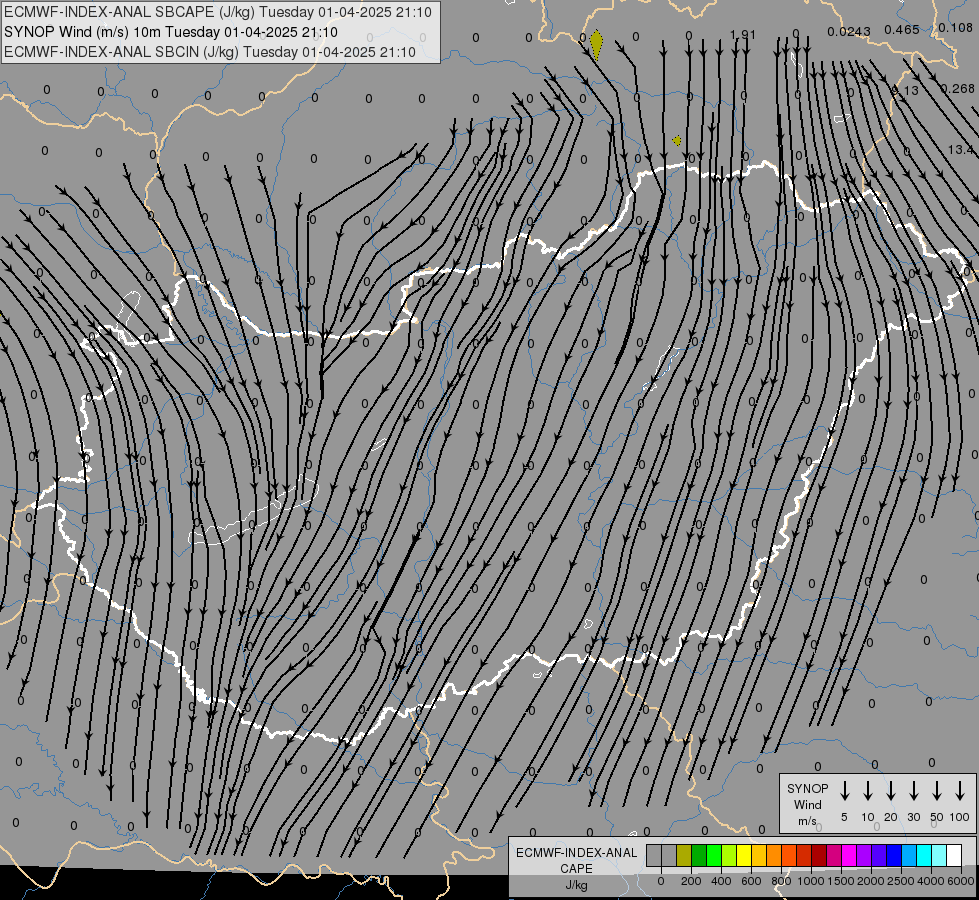Image resolution: width=979 pixels, height=900 pixels.
Task: Pick the white CAPE legend swatch
Action: click(955, 855)
